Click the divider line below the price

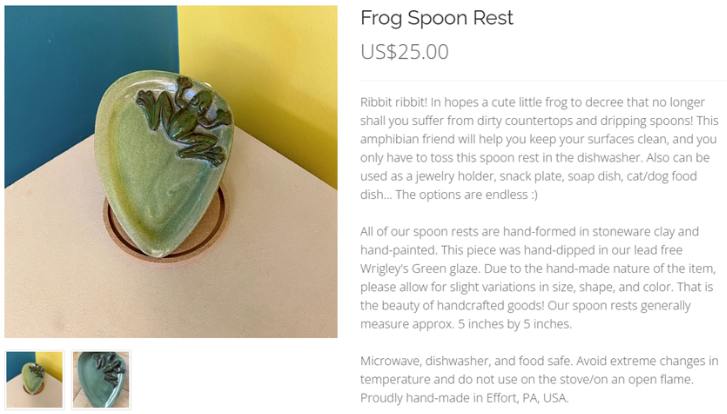[x=543, y=81]
